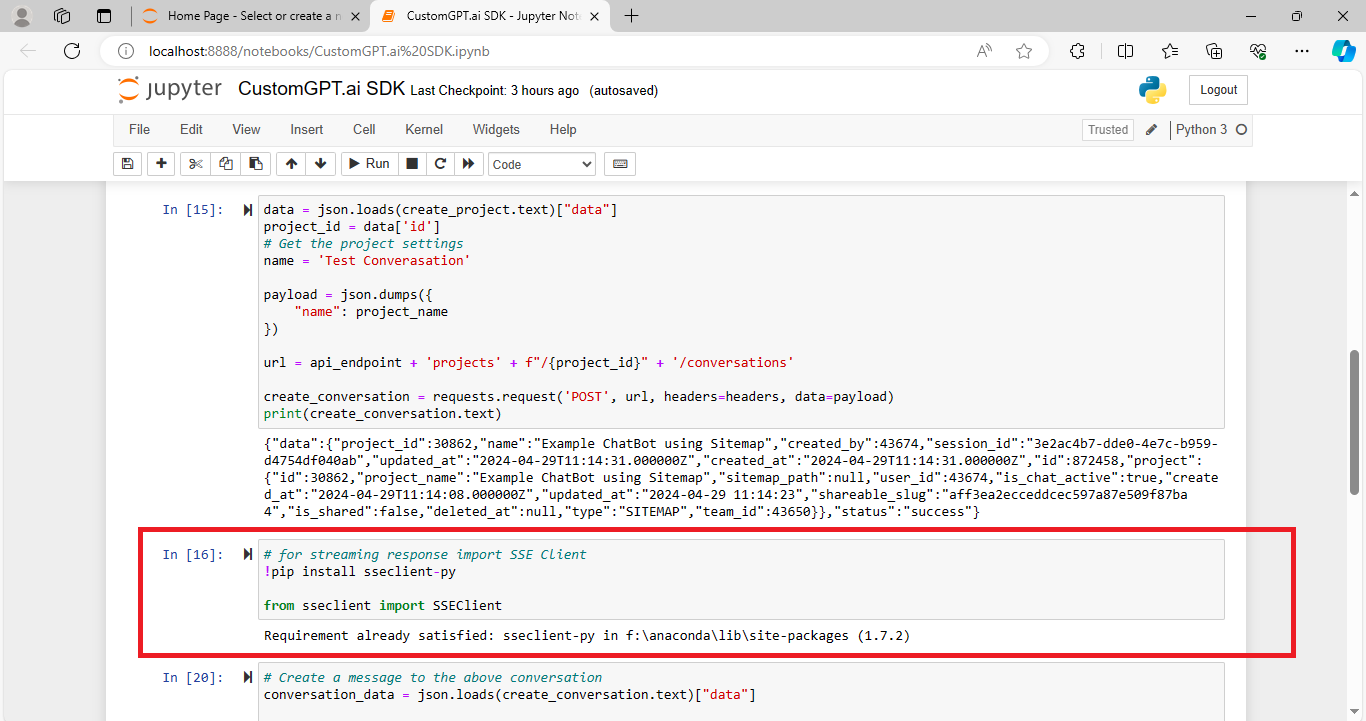Cut the selected cell using scissors icon

click(195, 163)
